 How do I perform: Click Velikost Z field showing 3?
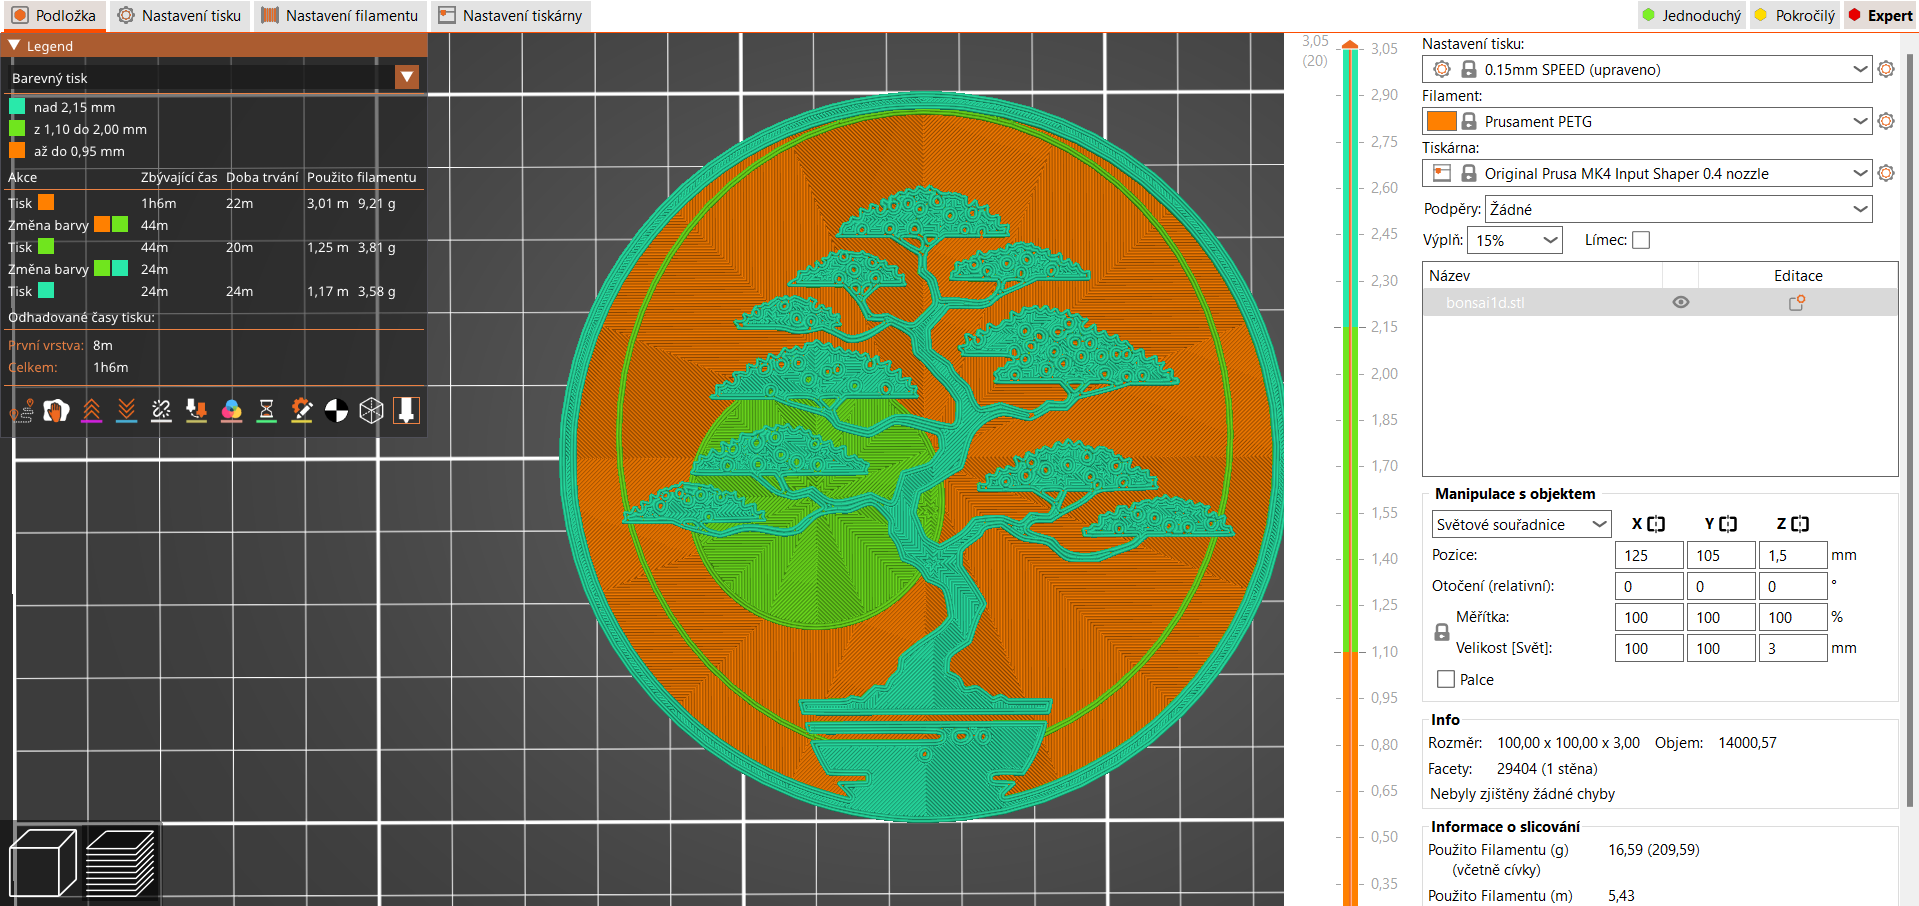(1793, 648)
